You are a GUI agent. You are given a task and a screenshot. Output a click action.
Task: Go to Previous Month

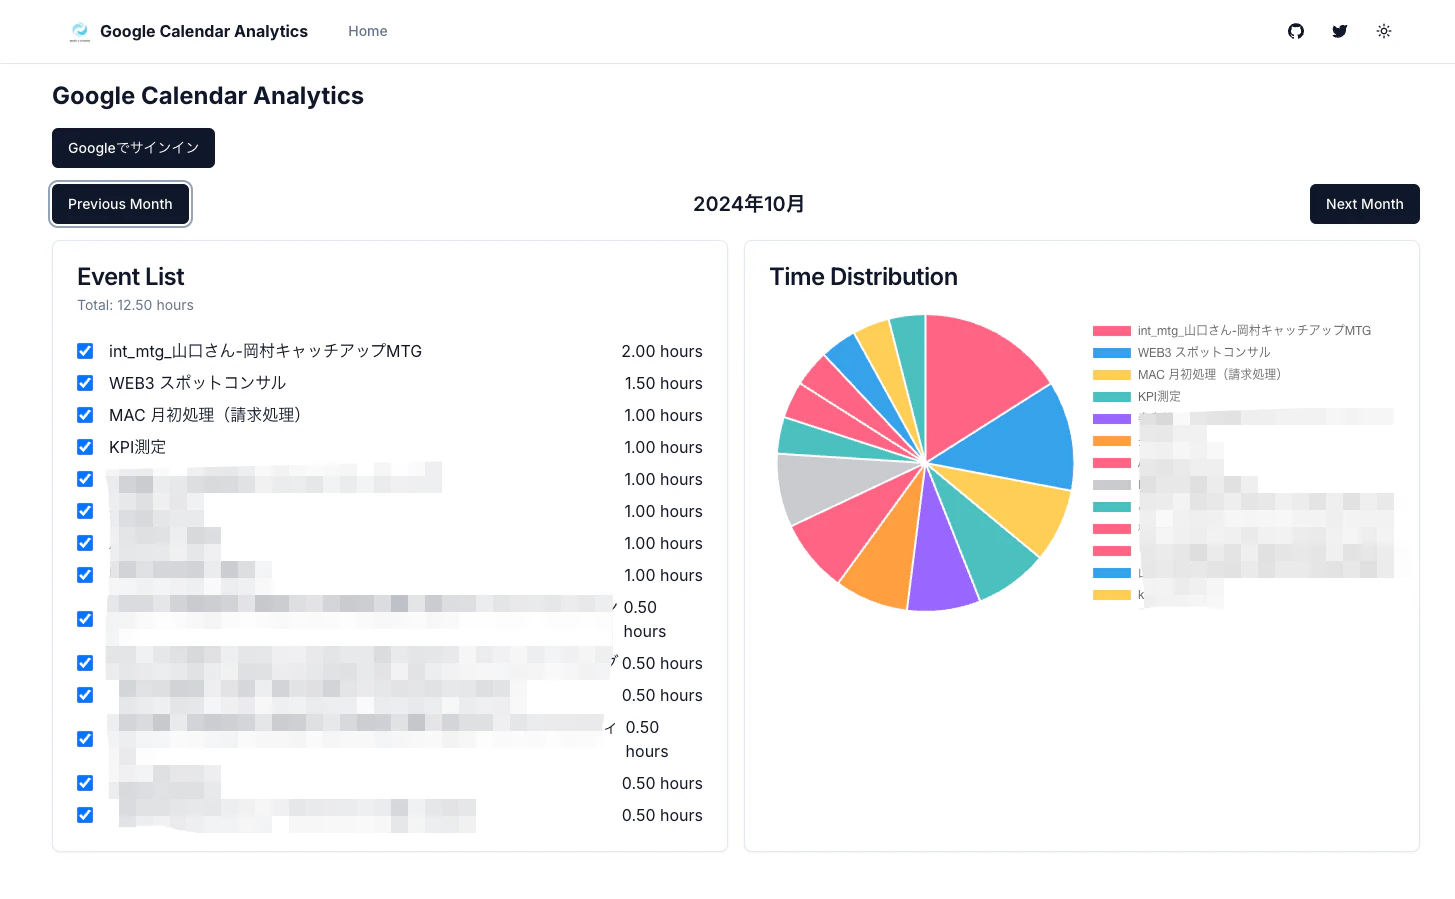tap(120, 204)
